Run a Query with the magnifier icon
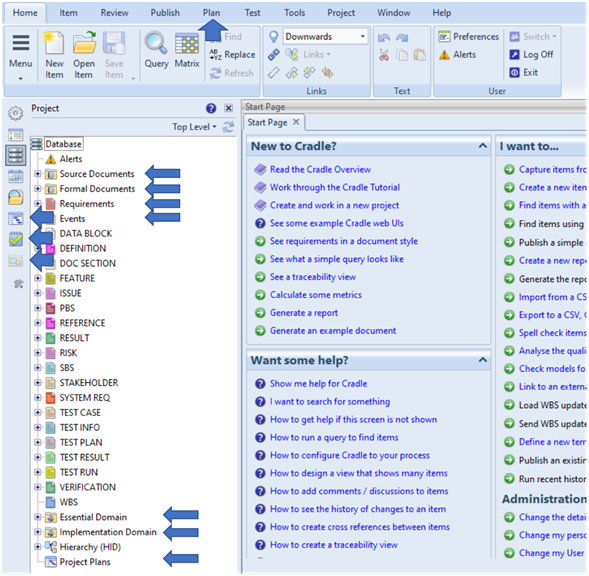The height and width of the screenshot is (576, 589). pyautogui.click(x=156, y=50)
